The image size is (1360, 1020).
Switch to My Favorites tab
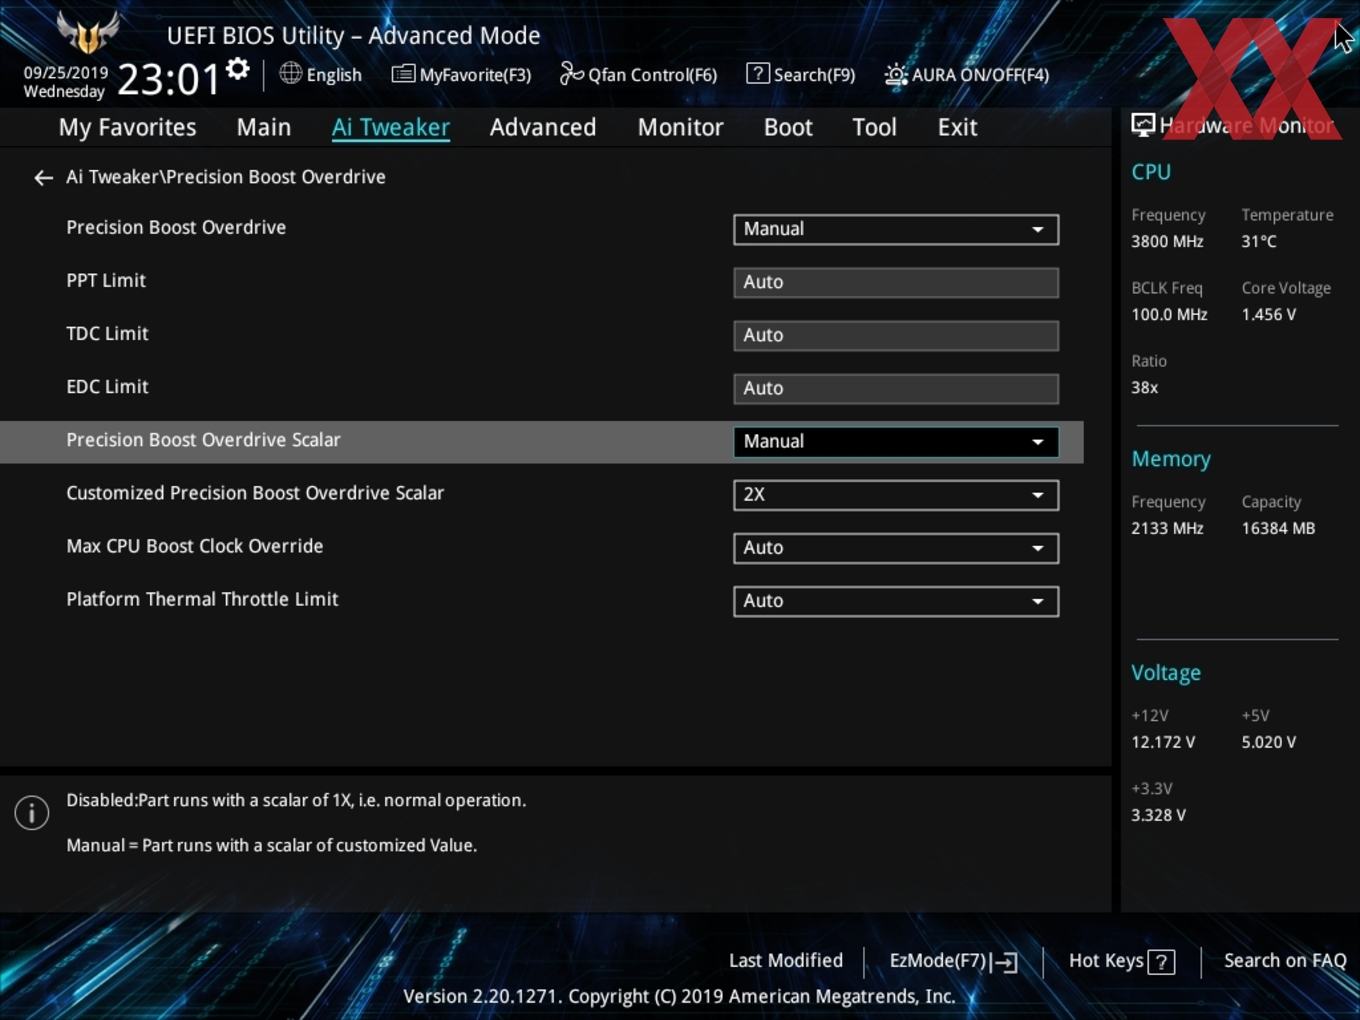tap(127, 127)
